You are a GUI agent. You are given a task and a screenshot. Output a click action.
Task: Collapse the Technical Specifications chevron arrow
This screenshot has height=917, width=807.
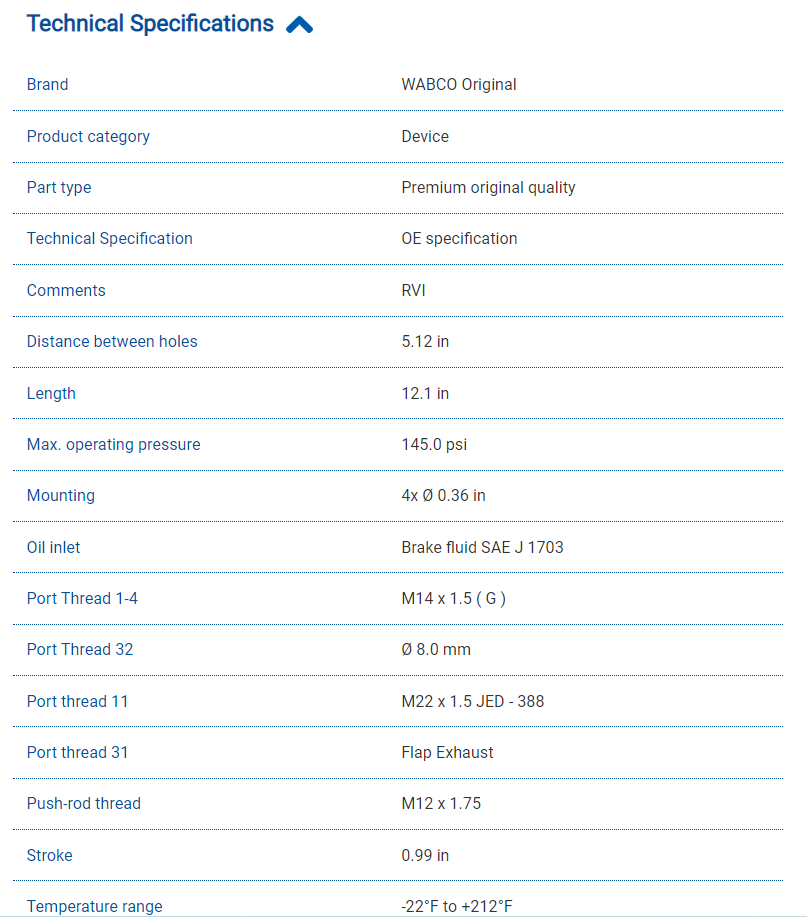(299, 26)
